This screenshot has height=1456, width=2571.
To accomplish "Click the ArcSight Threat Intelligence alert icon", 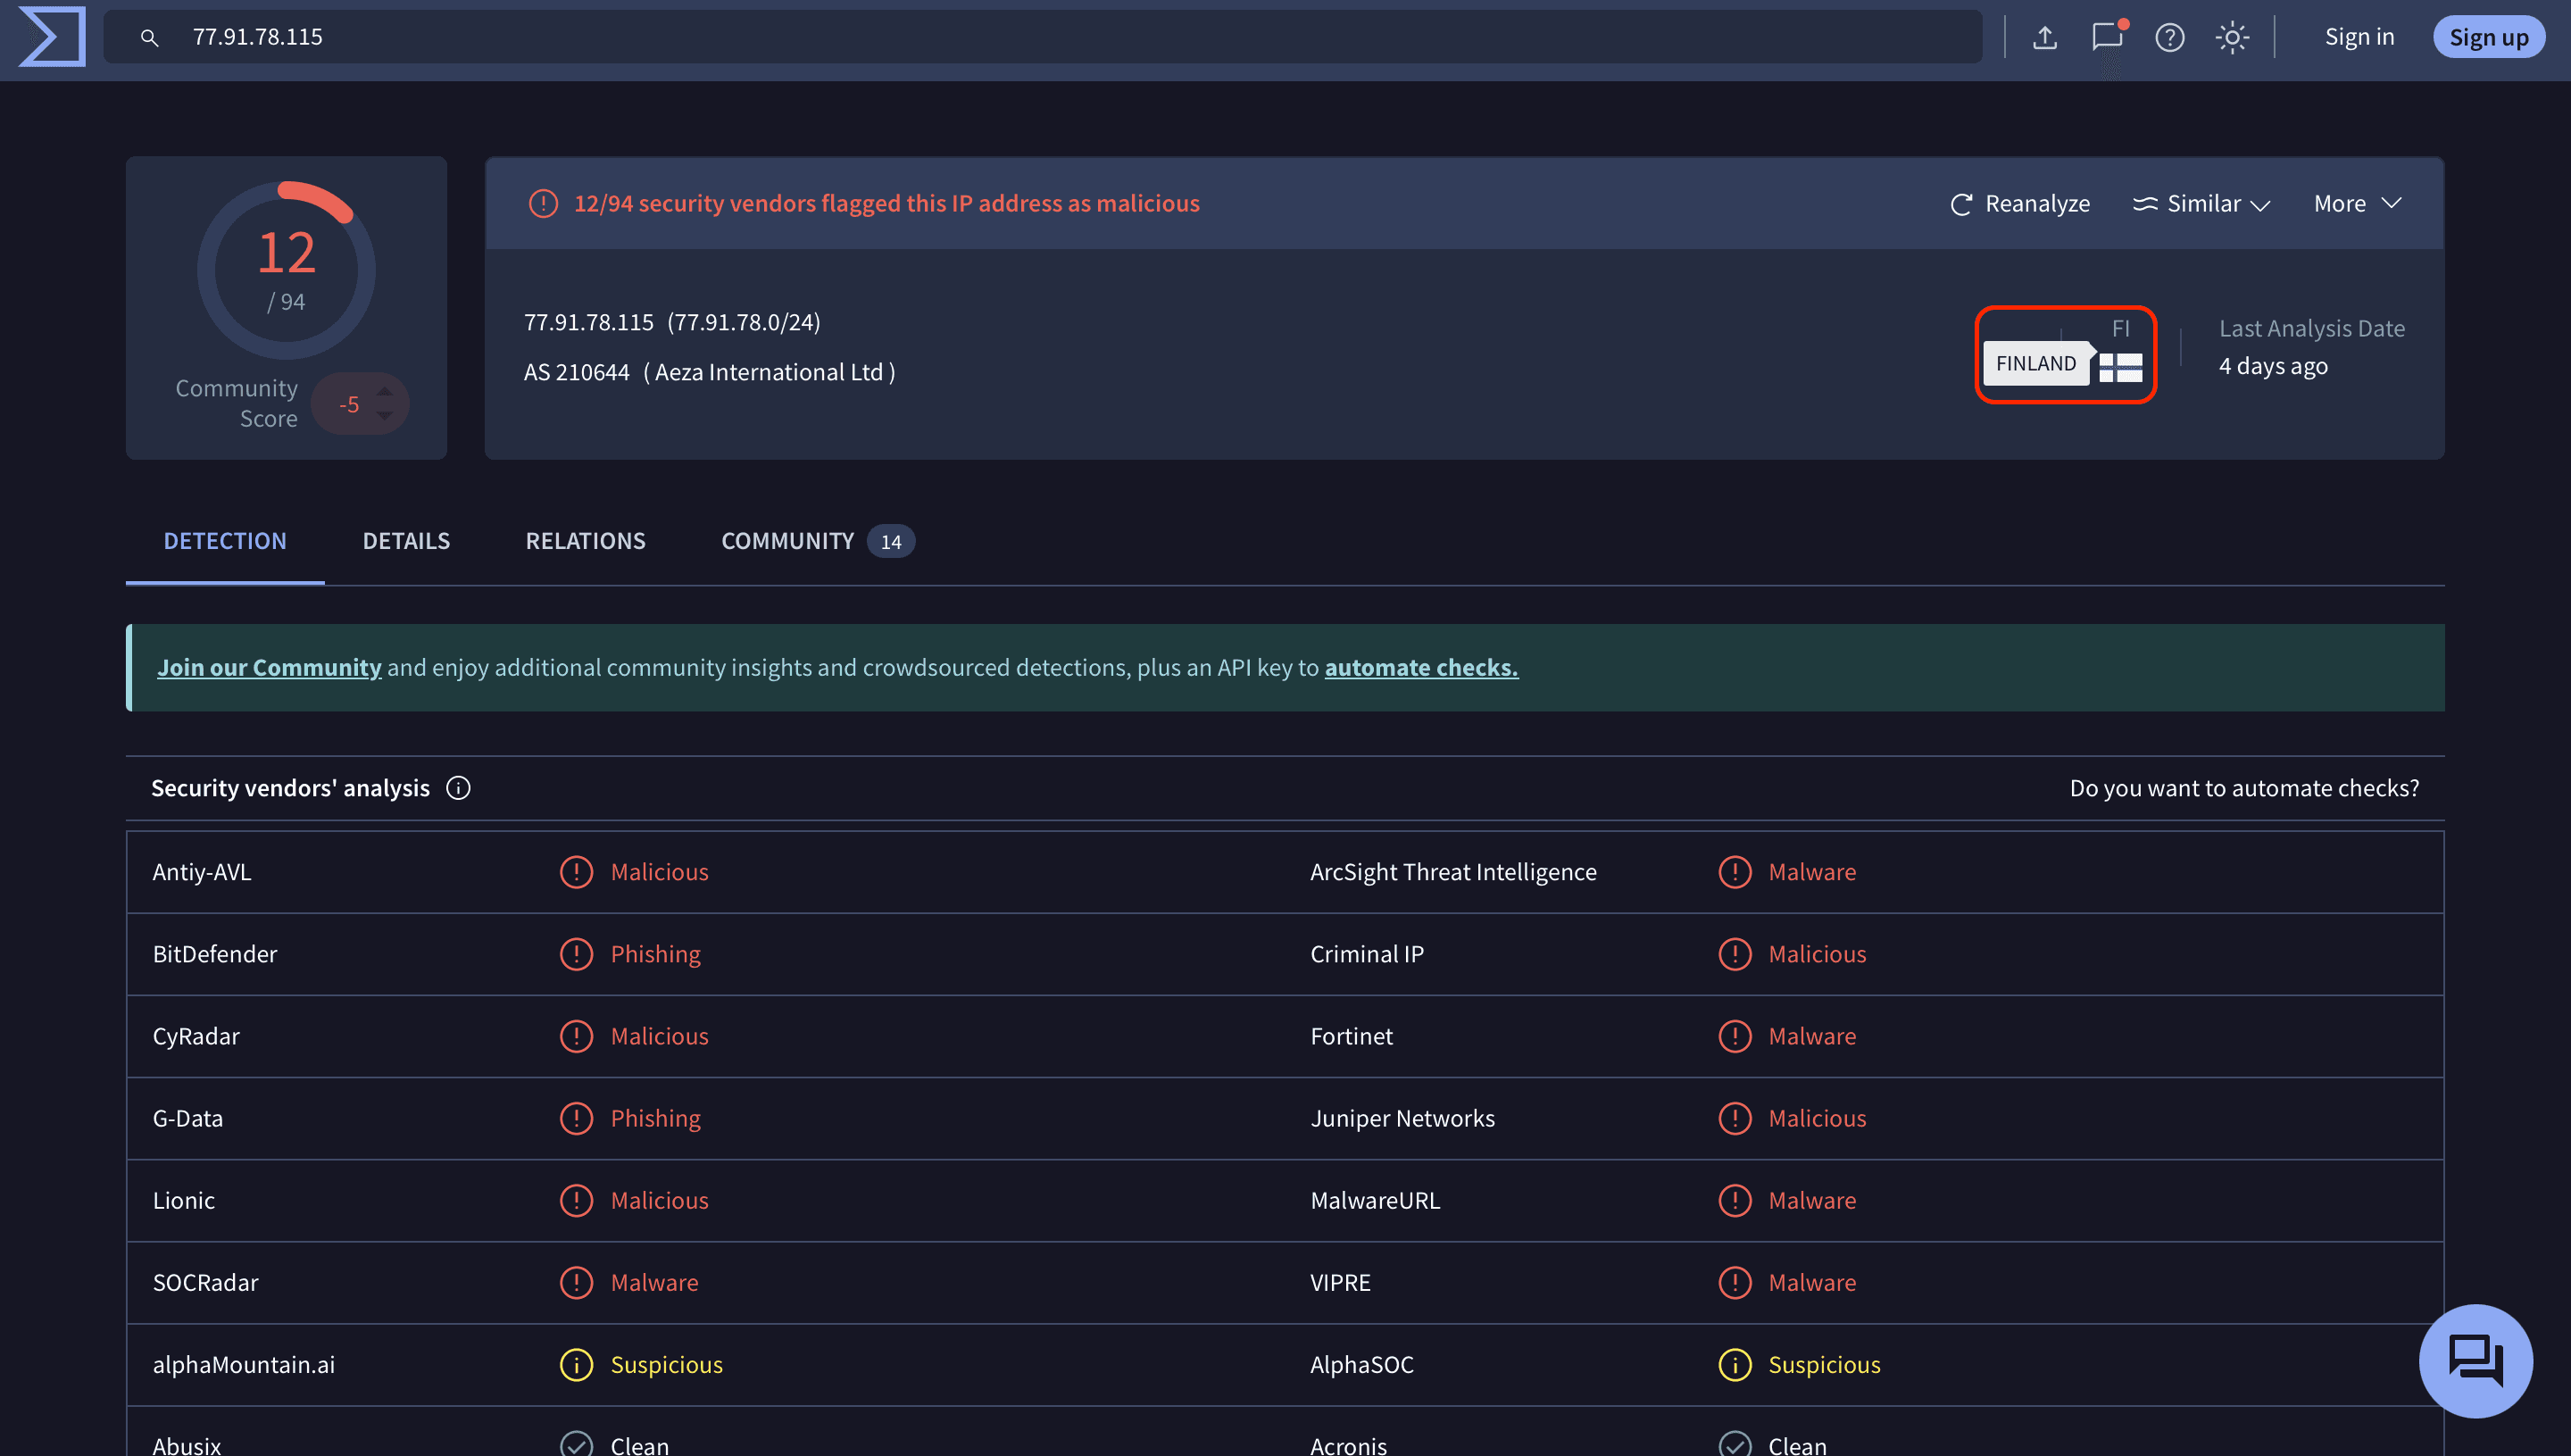I will click(1734, 872).
